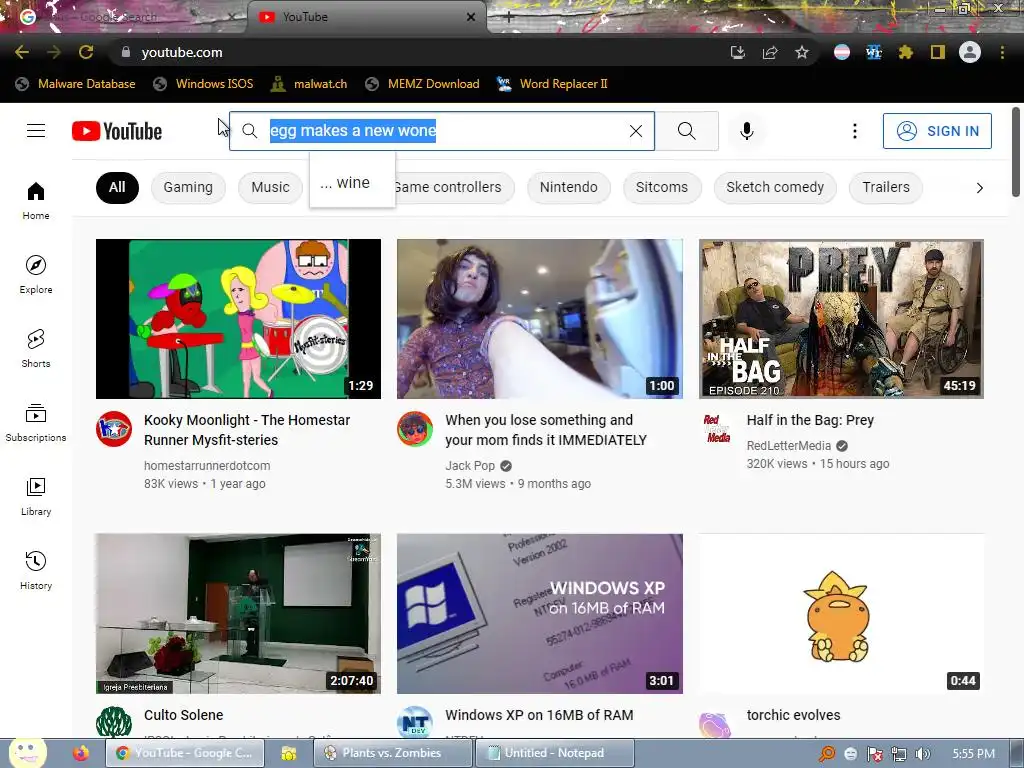Click the install app icon in address bar

738,52
